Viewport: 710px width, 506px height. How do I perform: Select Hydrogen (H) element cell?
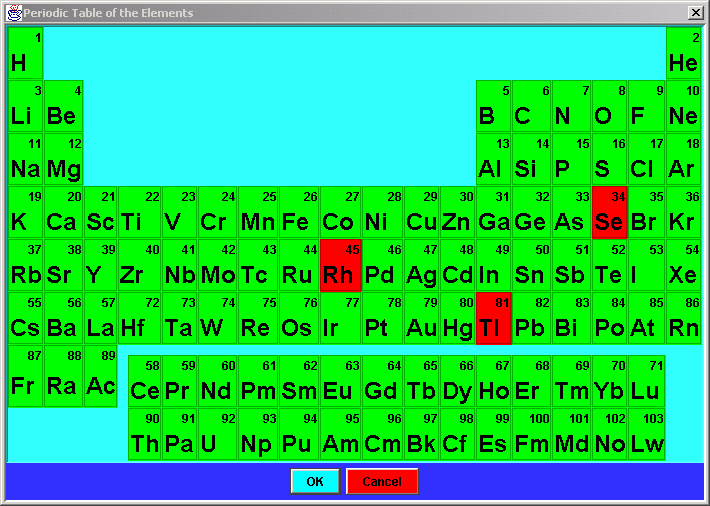(25, 53)
